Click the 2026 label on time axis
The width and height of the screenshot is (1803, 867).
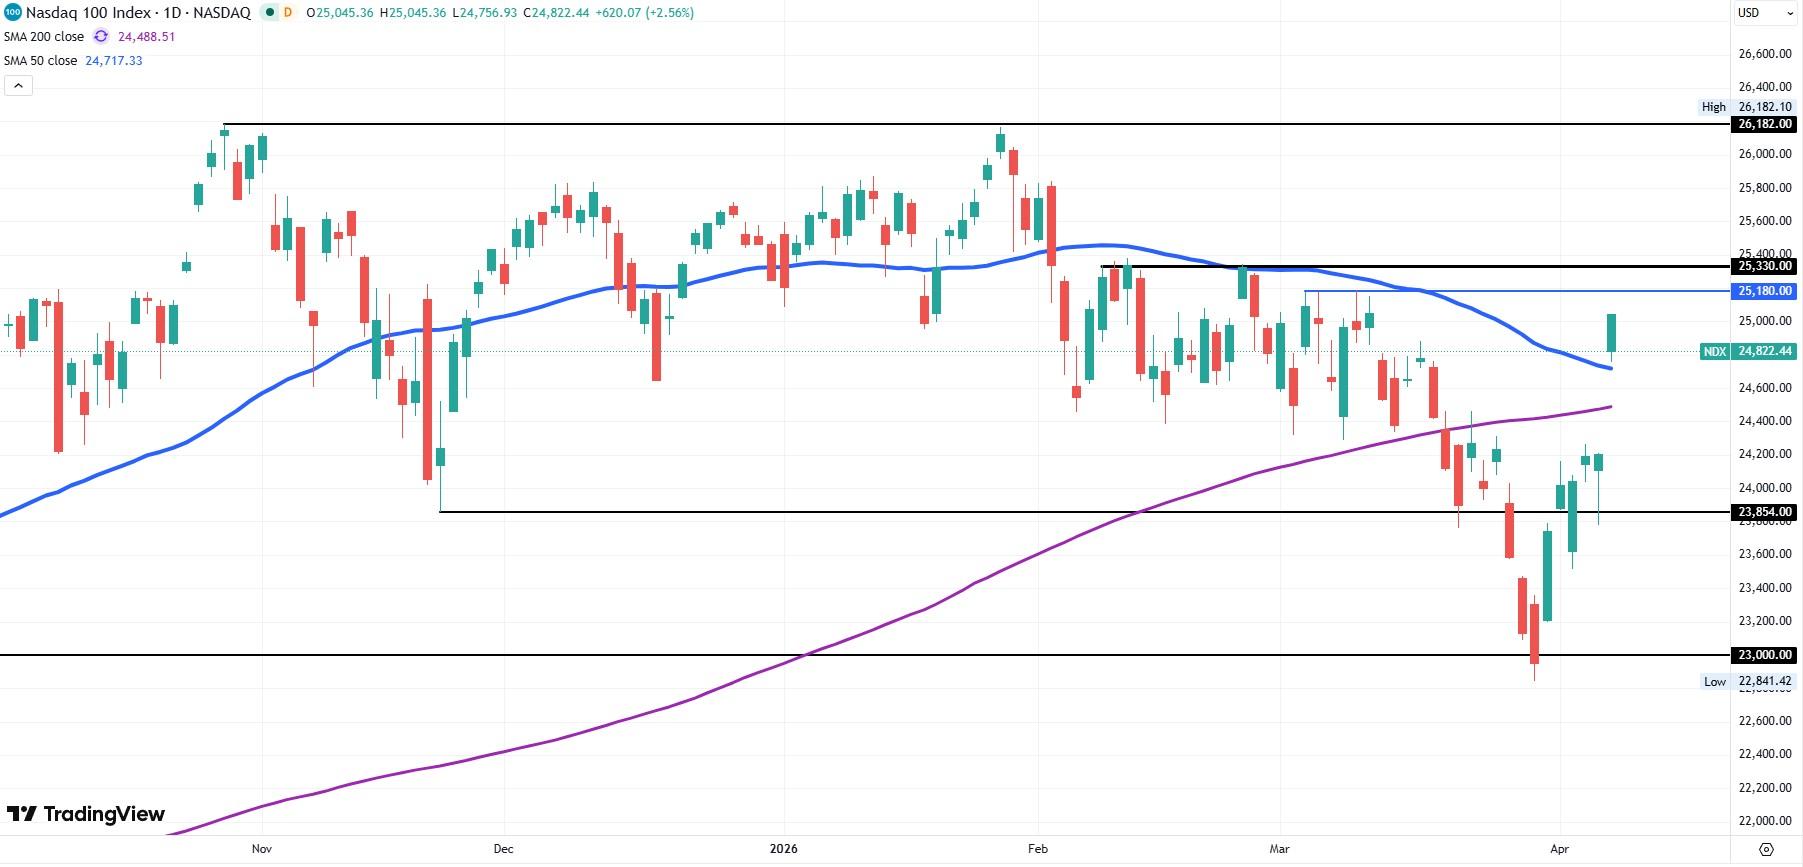point(783,848)
